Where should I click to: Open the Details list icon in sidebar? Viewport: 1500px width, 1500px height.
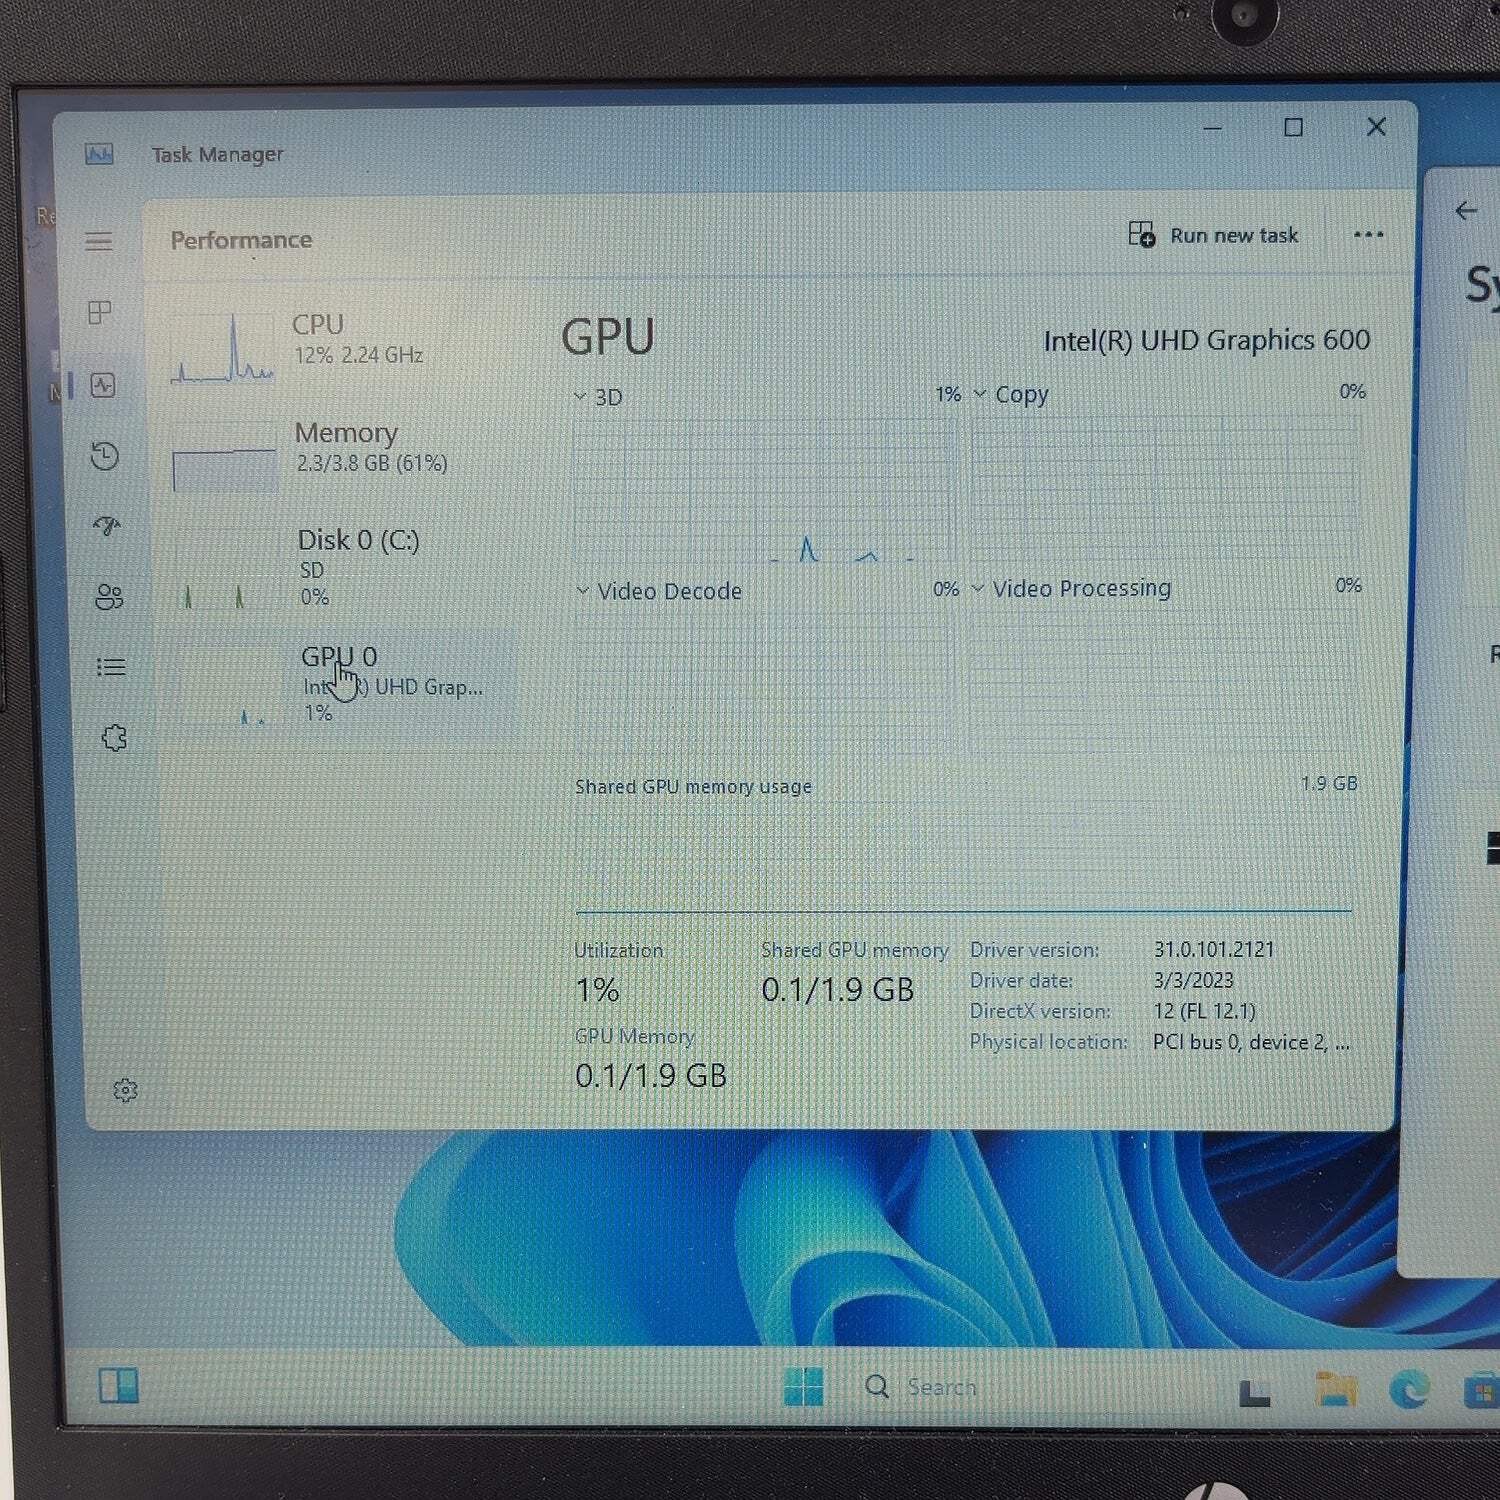111,667
